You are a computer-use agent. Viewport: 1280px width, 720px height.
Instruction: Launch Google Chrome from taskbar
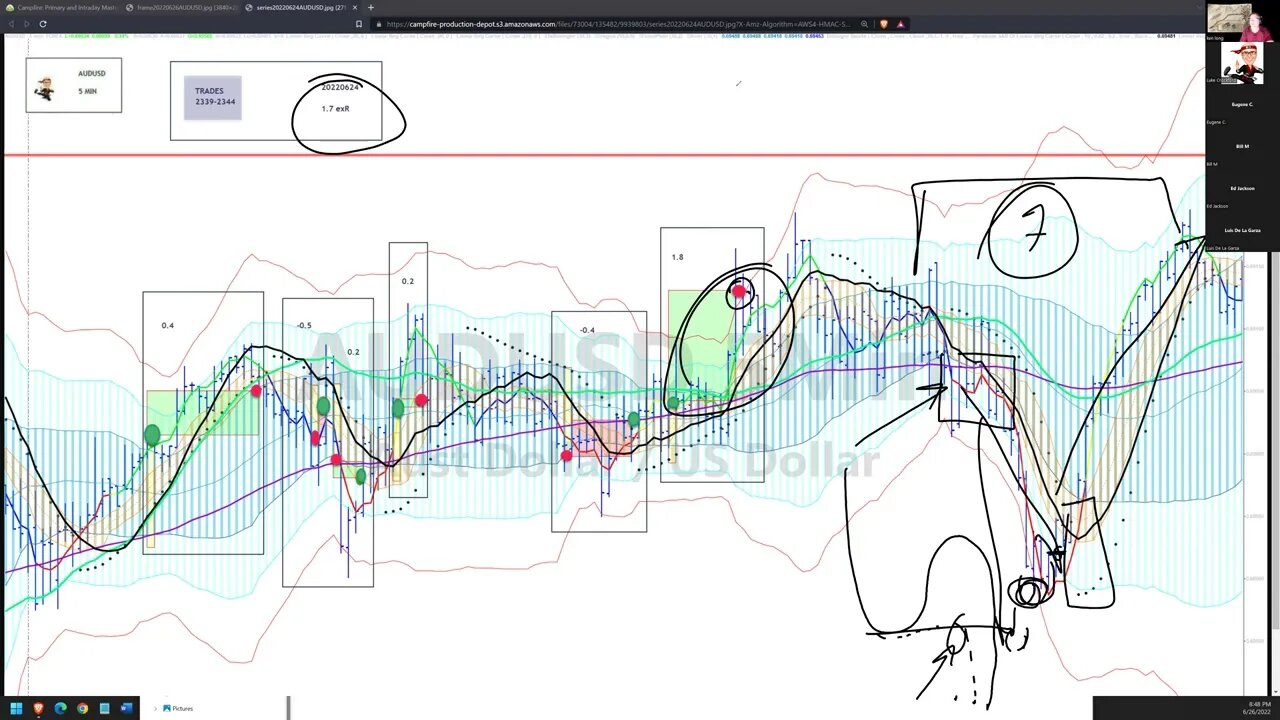point(82,708)
